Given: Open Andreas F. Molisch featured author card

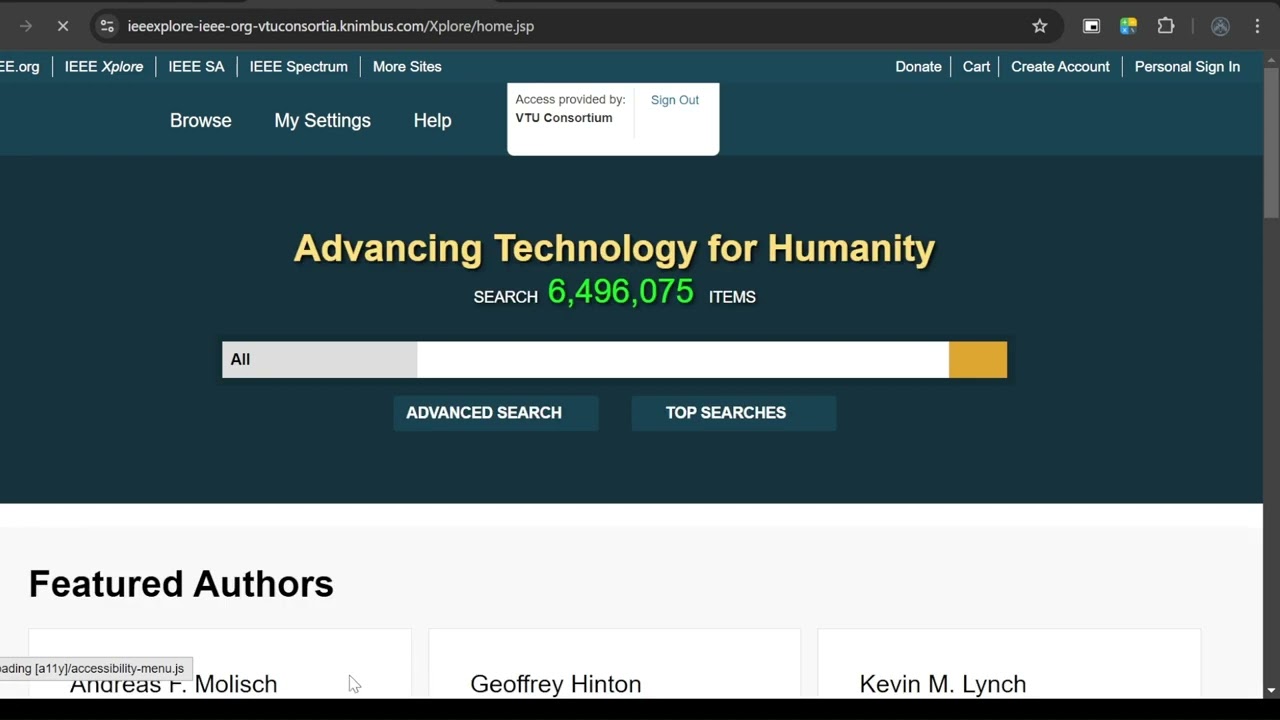Looking at the screenshot, I should click(x=220, y=664).
